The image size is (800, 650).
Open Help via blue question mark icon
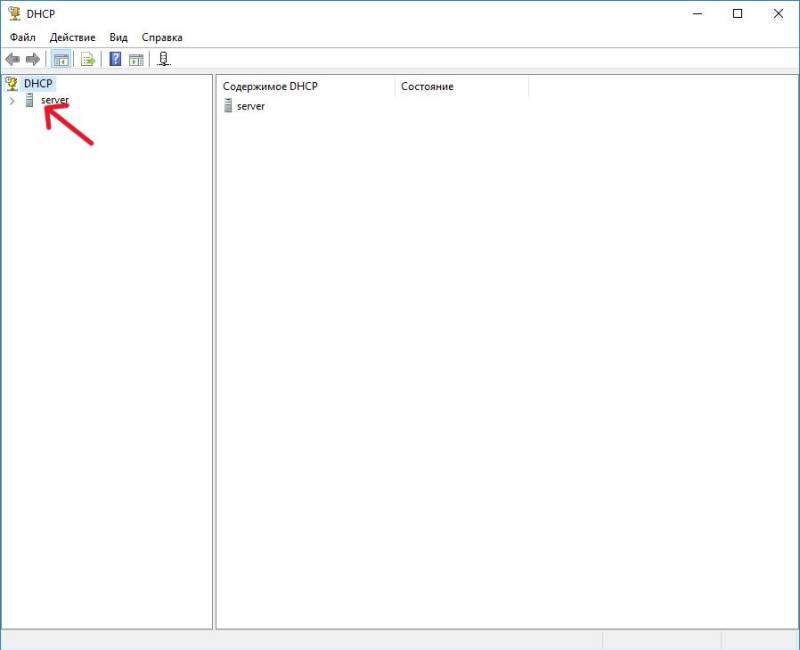point(115,59)
